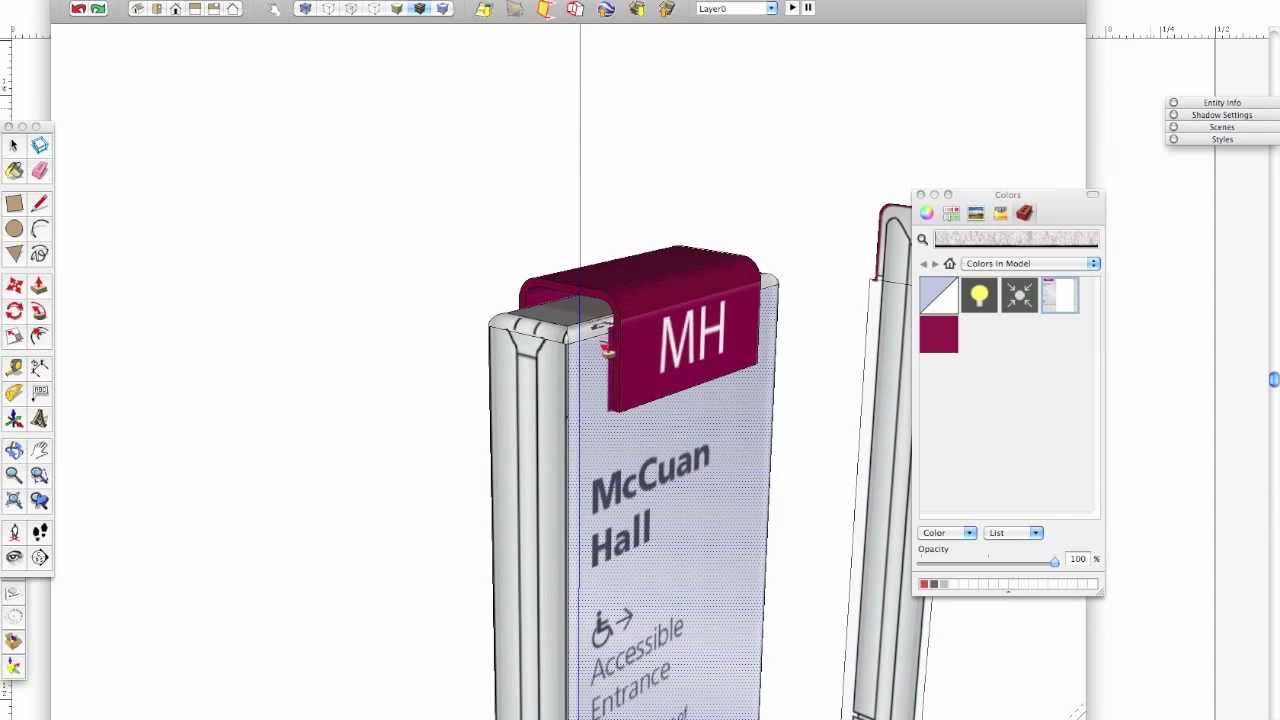Go back in Colors browser
This screenshot has width=1280, height=720.
[924, 264]
